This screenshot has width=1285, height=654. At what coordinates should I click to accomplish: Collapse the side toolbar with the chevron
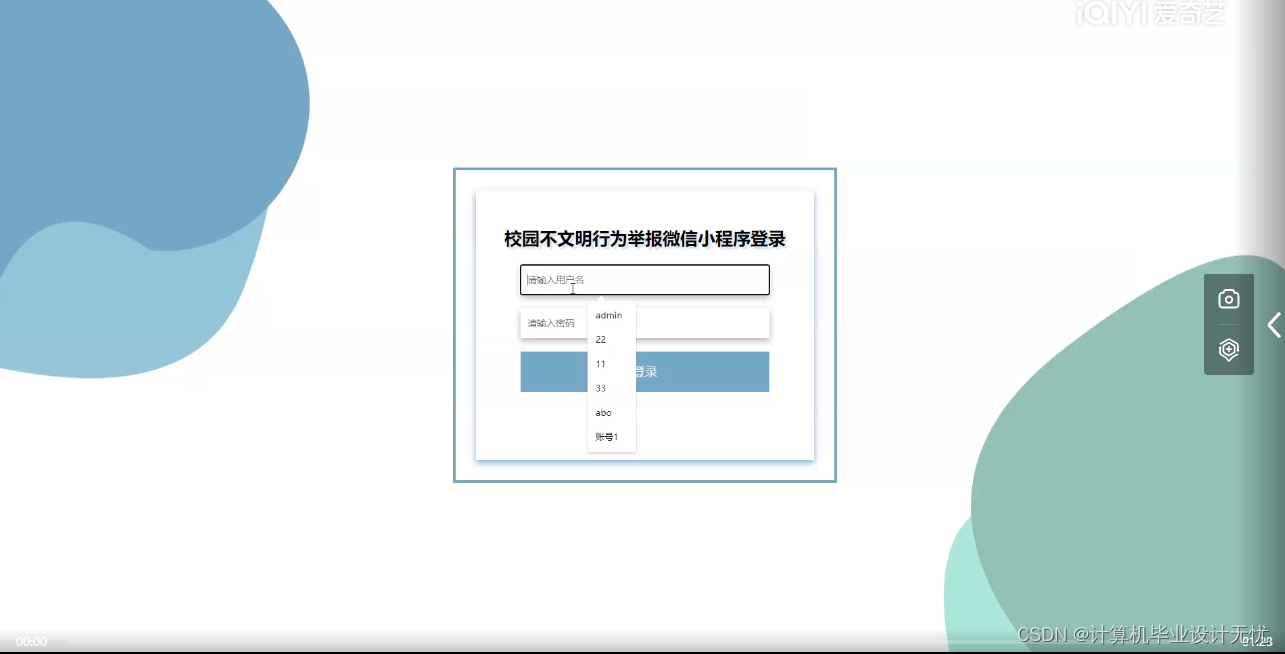click(1273, 325)
